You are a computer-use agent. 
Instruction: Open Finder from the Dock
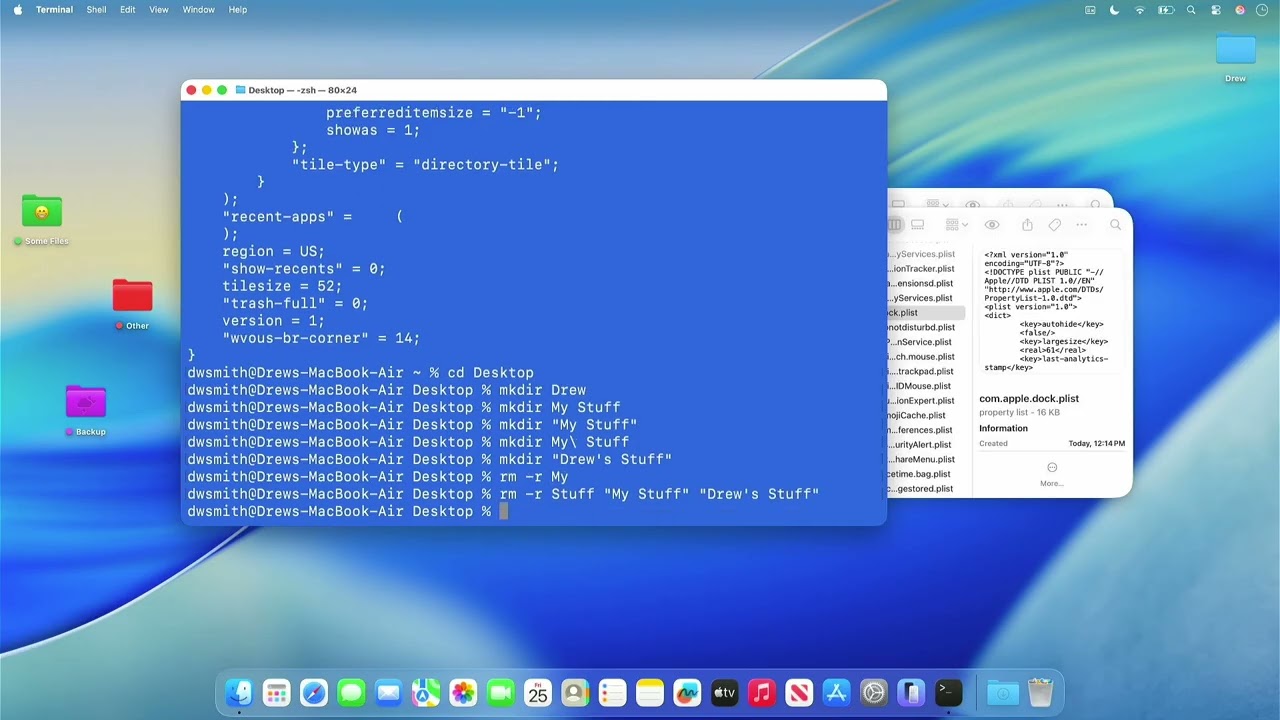click(239, 692)
